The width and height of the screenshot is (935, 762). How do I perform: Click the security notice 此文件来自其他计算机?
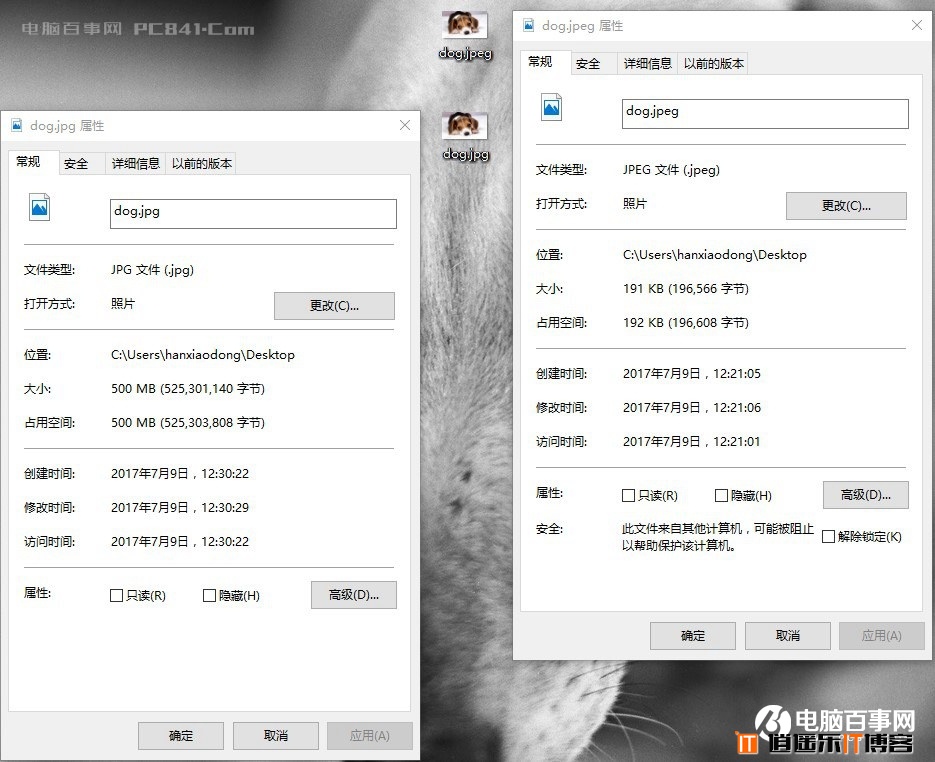718,537
